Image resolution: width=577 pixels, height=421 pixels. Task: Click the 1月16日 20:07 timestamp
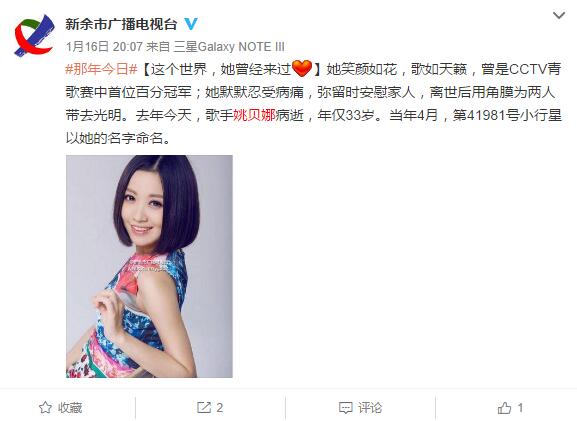tap(104, 47)
